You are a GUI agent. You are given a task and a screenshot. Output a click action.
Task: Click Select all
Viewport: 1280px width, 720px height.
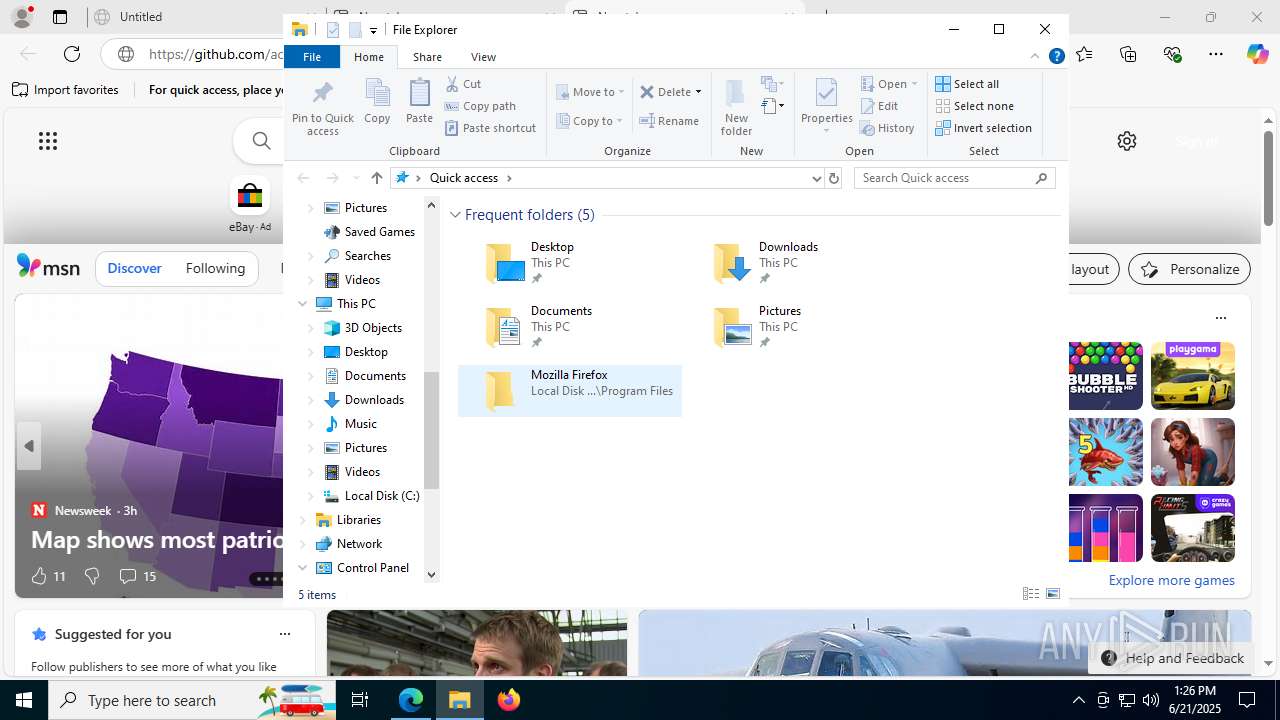point(967,84)
